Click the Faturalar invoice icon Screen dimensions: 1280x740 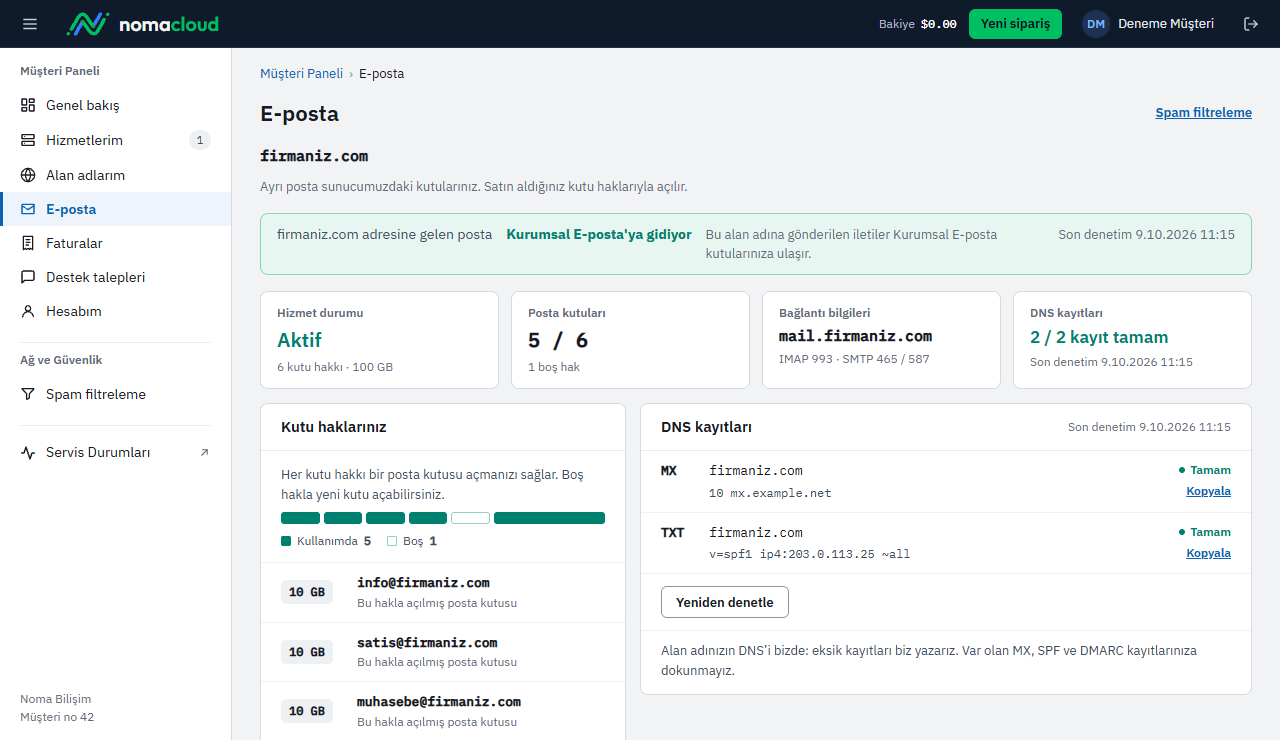point(28,243)
